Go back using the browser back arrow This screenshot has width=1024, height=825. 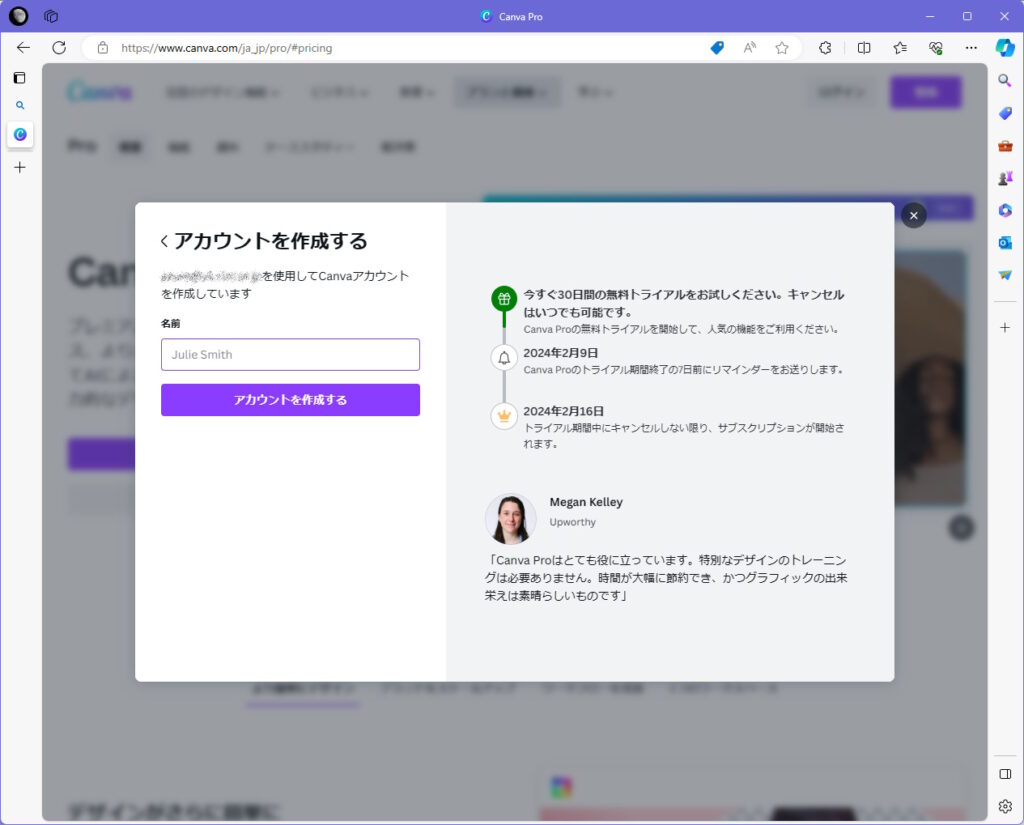click(x=24, y=48)
